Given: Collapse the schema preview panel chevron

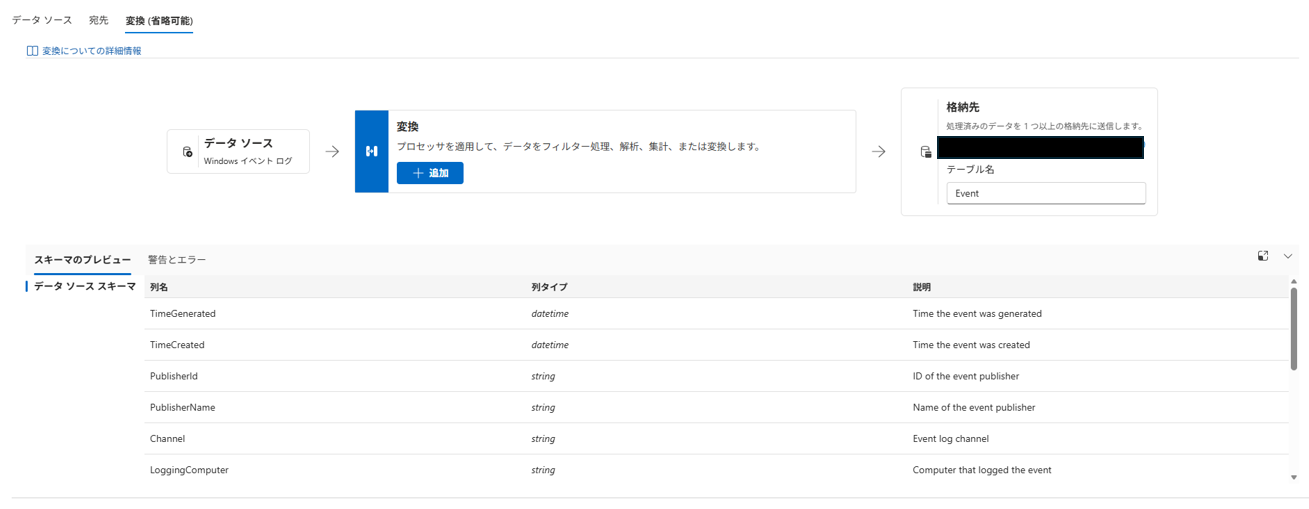Looking at the screenshot, I should coord(1288,256).
